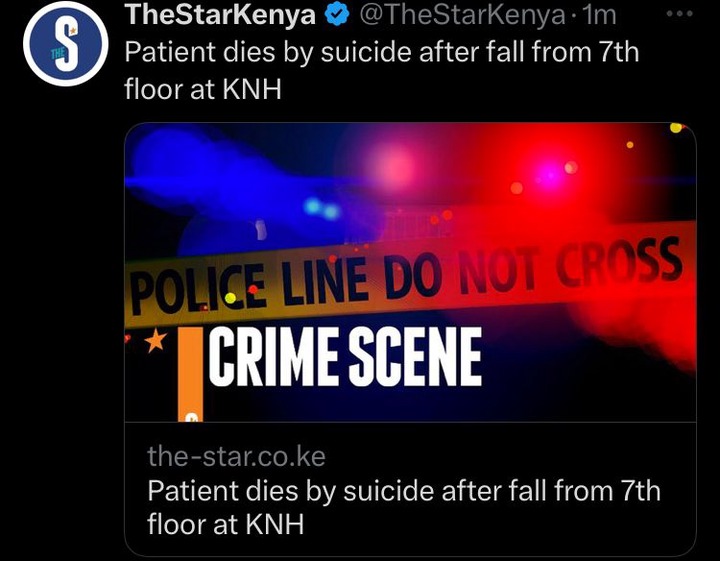
Task: Click the small THE text in the logo
Action: coord(57,54)
